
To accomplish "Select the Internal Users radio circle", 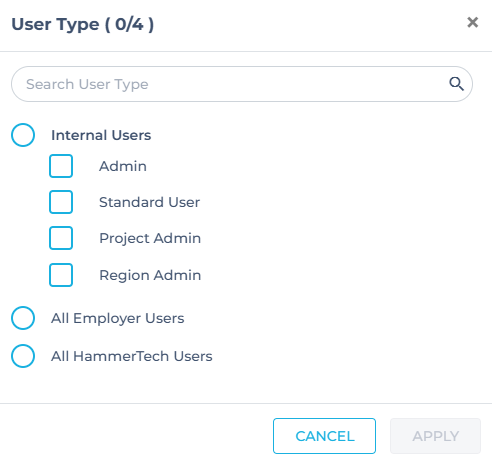I will pyautogui.click(x=23, y=135).
